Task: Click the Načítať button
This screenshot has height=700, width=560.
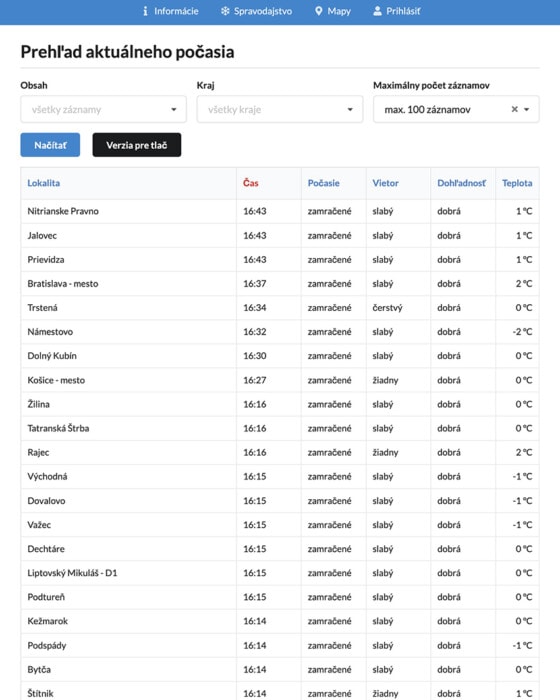Action: click(x=50, y=145)
